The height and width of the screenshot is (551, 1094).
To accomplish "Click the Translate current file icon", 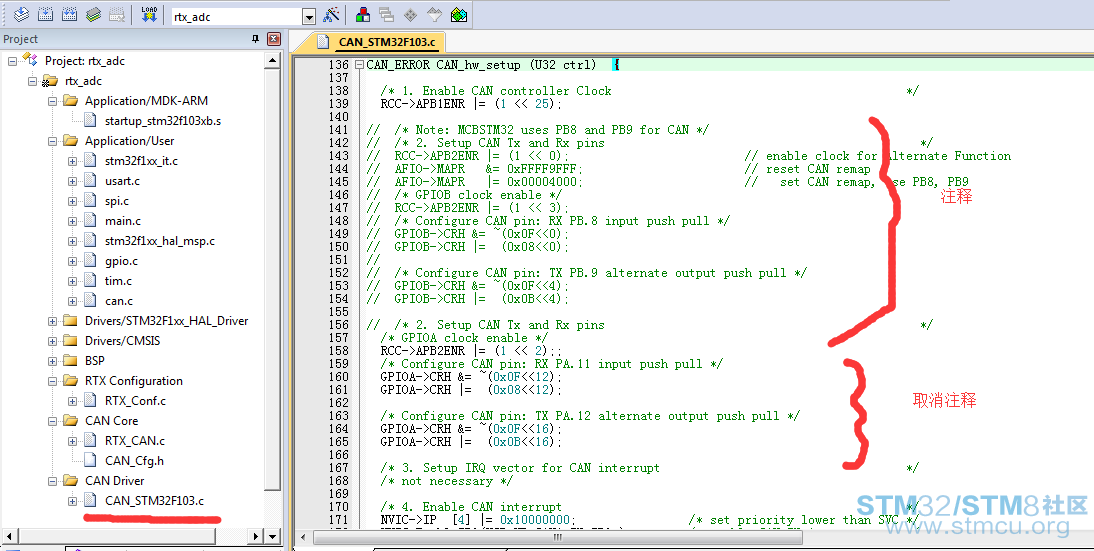I will click(x=22, y=15).
